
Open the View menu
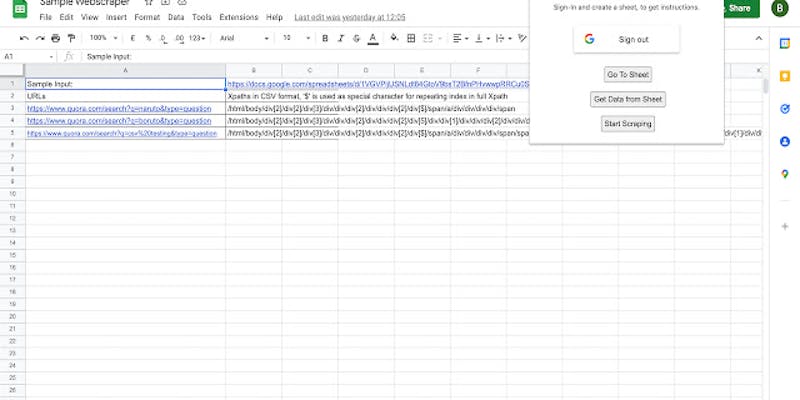89,17
